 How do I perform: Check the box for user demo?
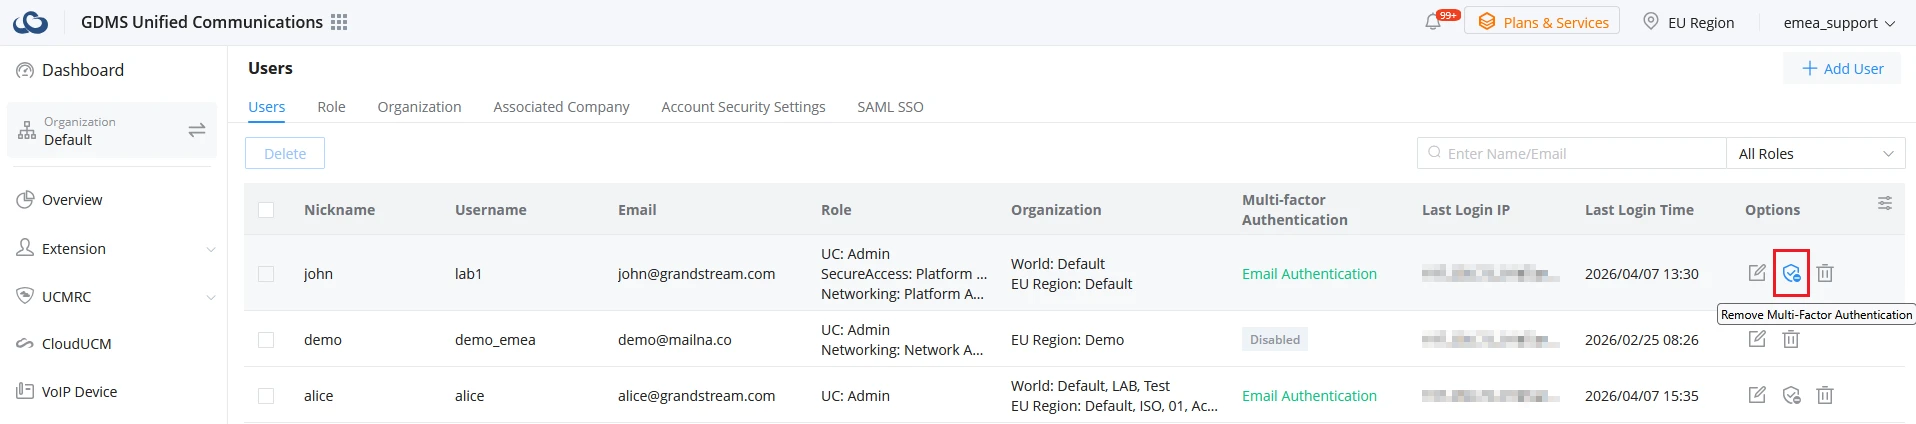266,340
